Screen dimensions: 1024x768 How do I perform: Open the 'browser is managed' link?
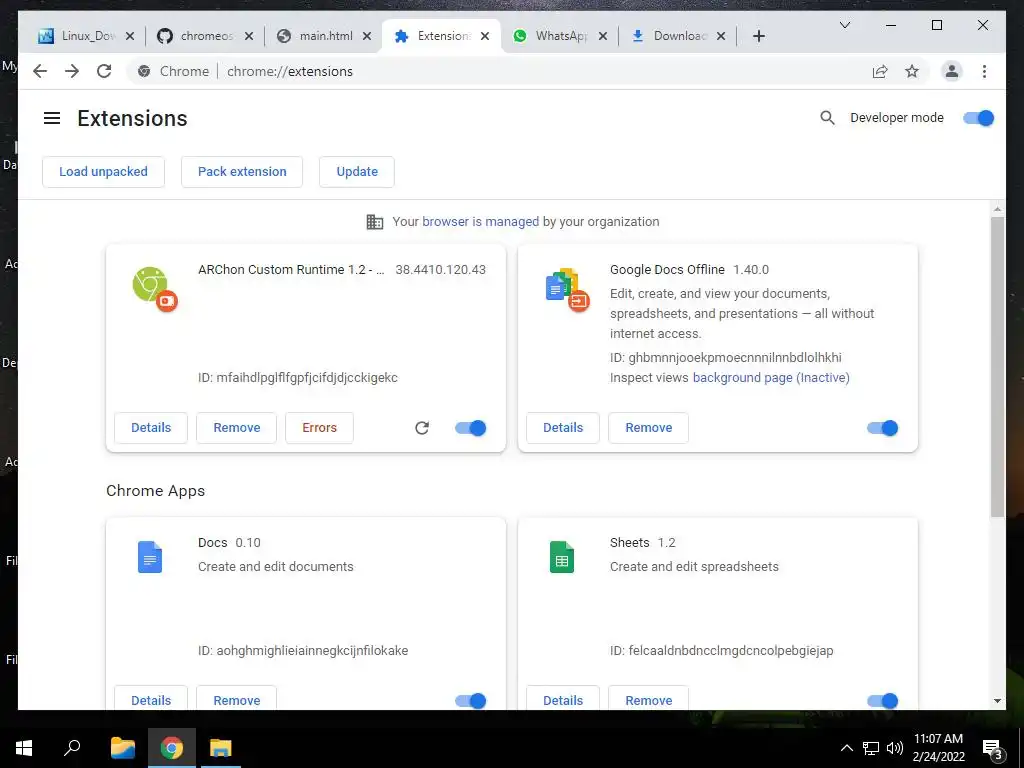pyautogui.click(x=481, y=222)
